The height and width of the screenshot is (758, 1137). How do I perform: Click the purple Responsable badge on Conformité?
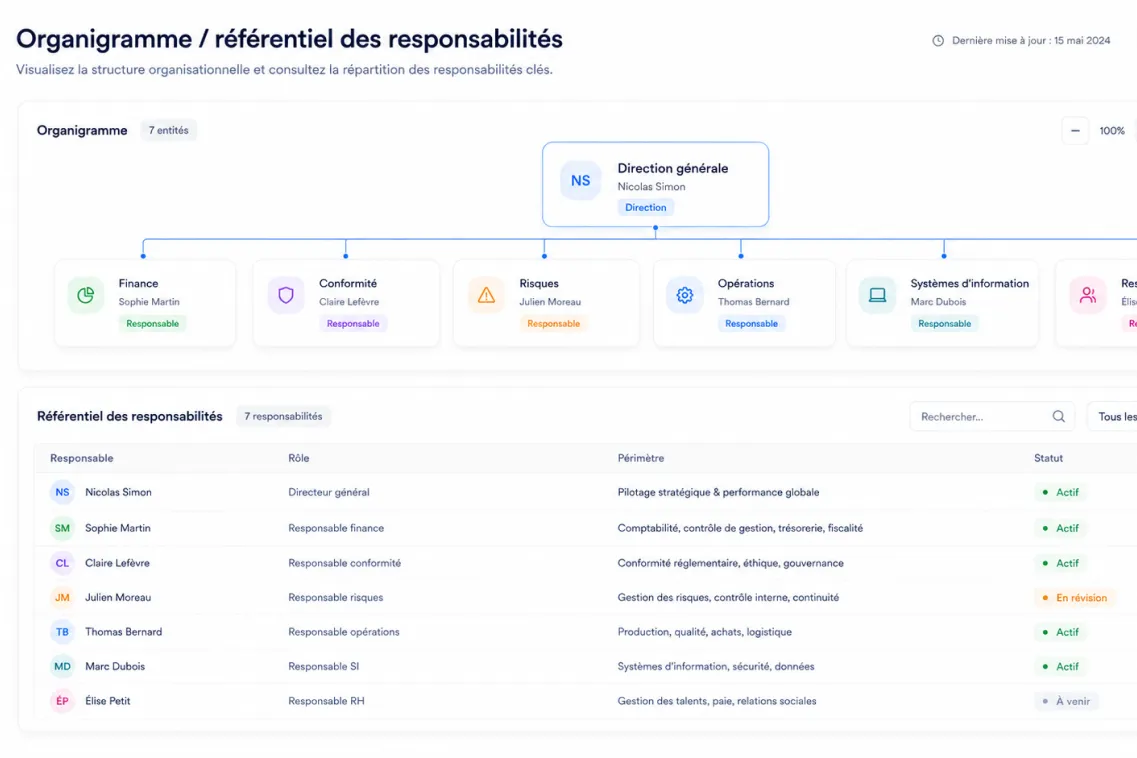(x=353, y=324)
